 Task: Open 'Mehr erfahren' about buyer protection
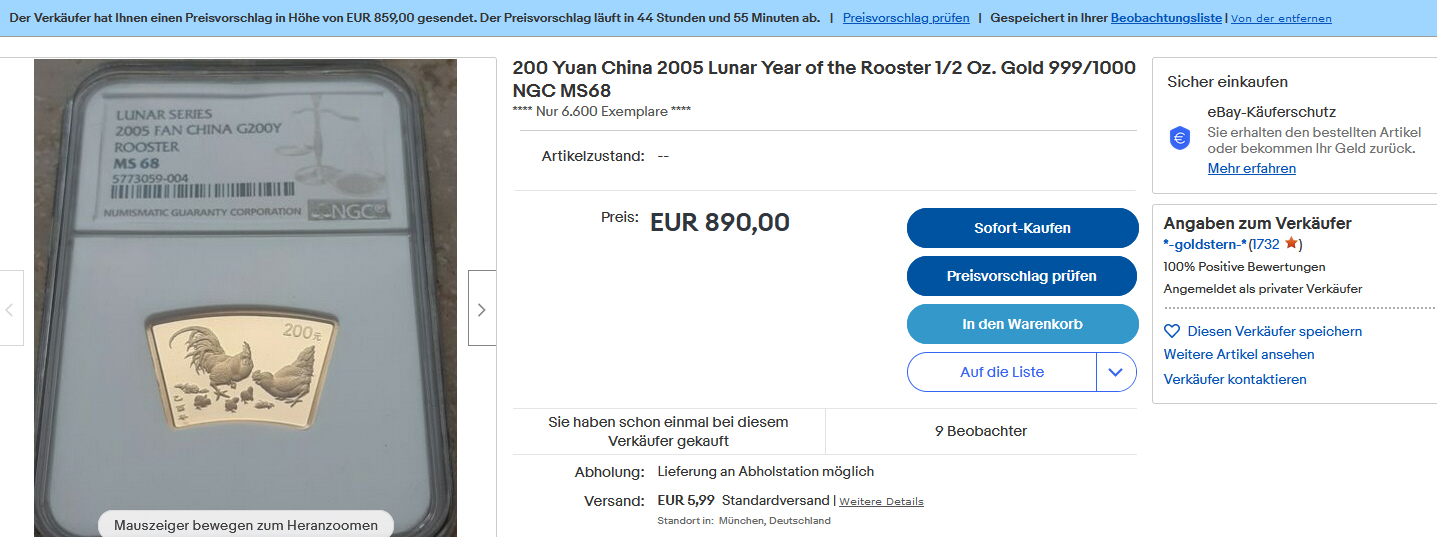coord(1251,168)
